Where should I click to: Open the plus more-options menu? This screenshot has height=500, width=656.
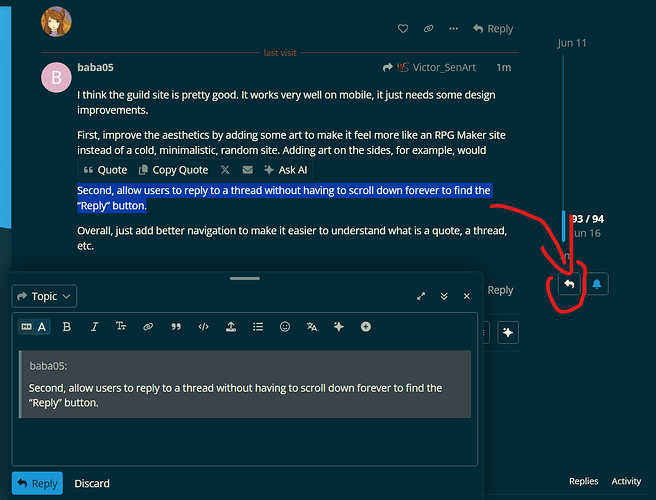pyautogui.click(x=366, y=327)
